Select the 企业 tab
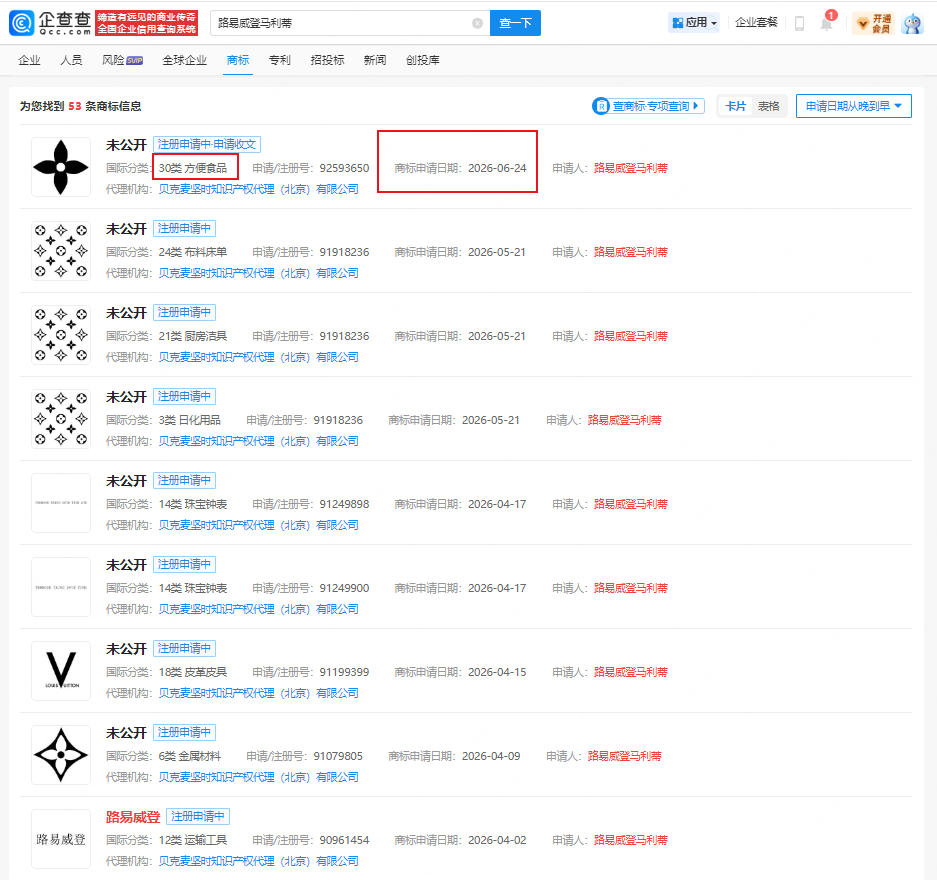937x880 pixels. pyautogui.click(x=29, y=60)
